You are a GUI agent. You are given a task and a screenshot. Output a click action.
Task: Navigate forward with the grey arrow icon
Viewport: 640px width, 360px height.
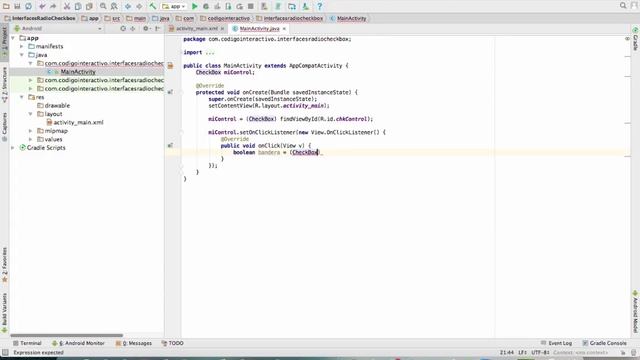point(139,6)
